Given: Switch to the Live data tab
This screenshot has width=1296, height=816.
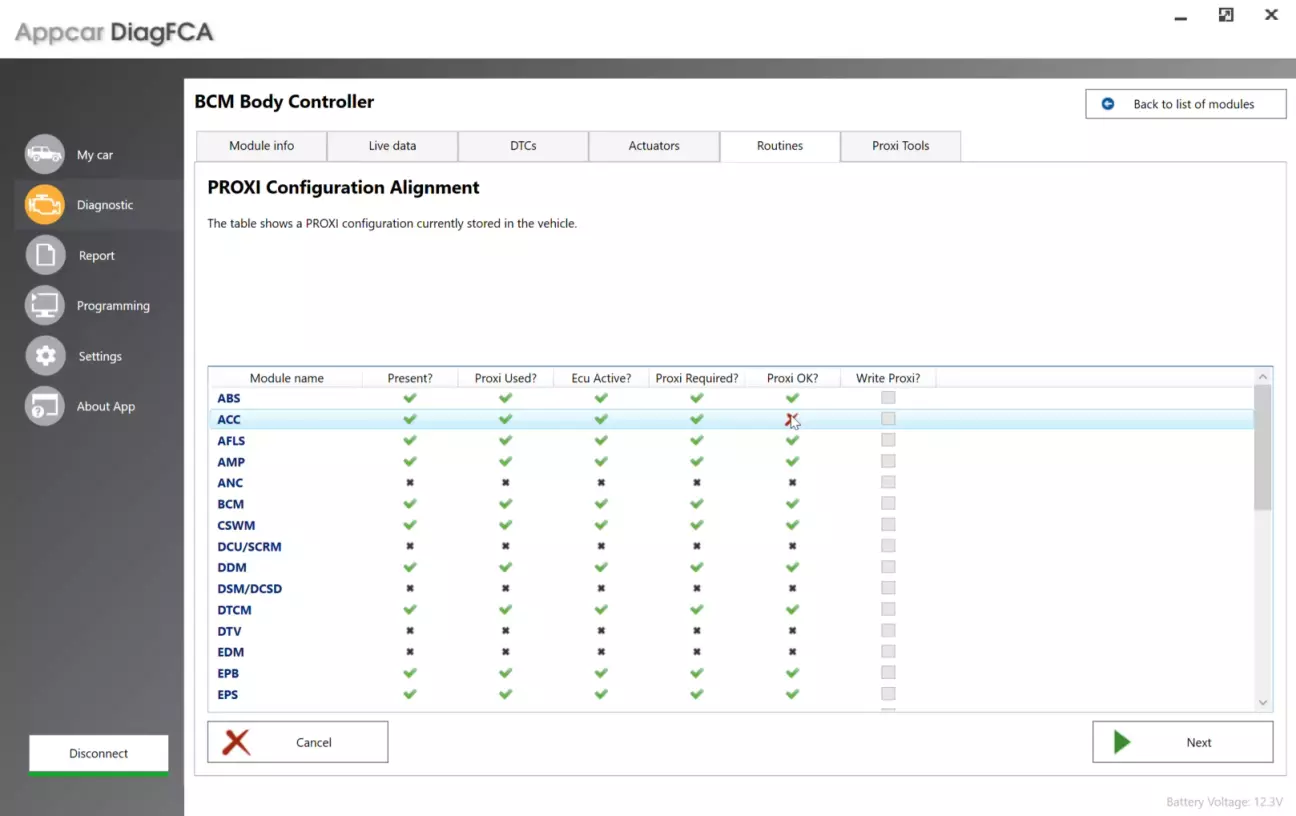Looking at the screenshot, I should click(392, 146).
